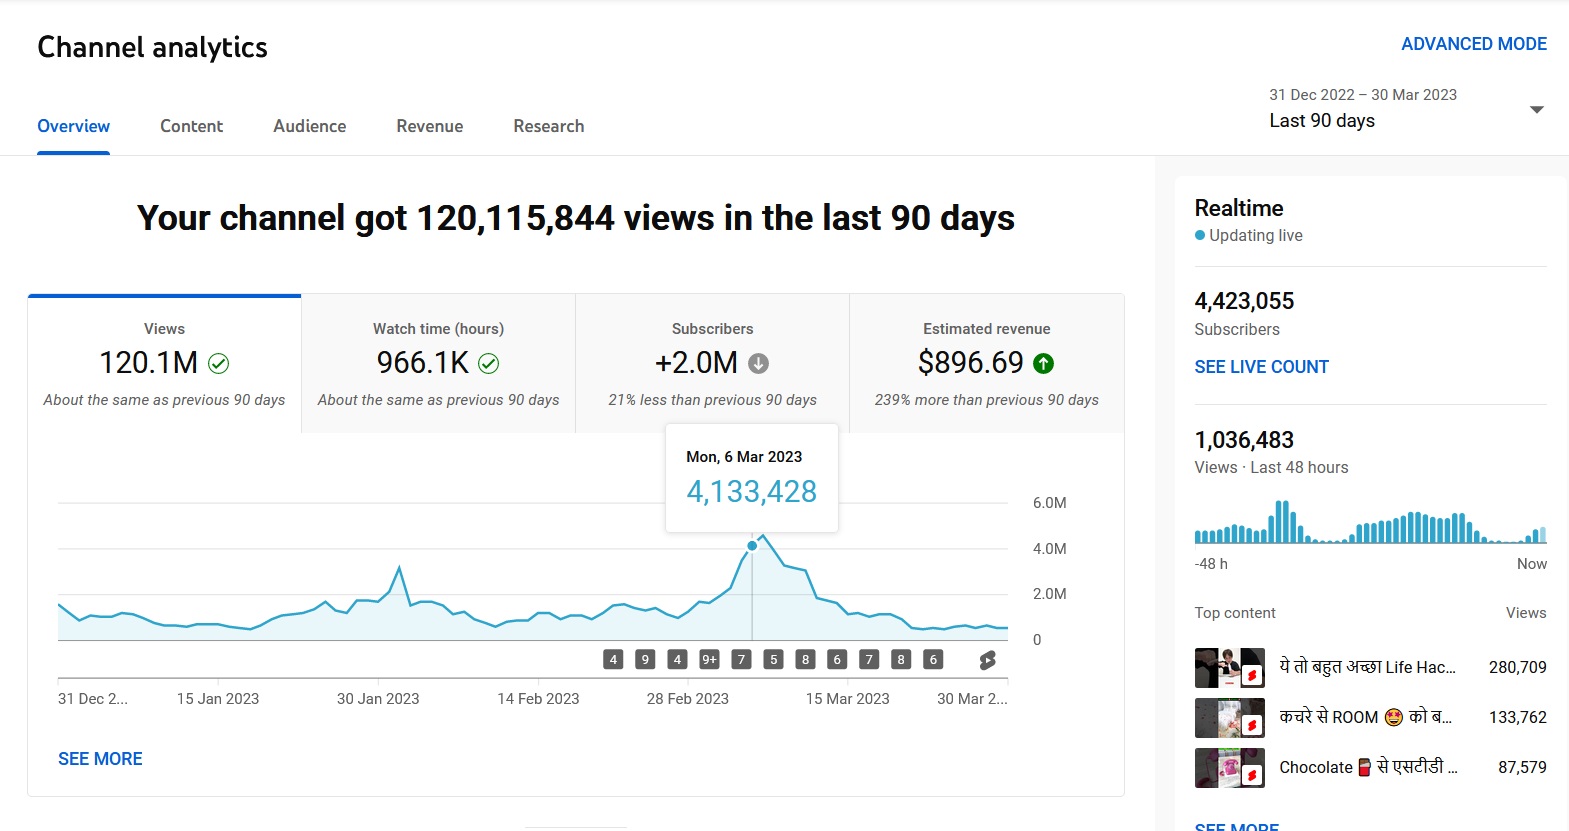Click the 133,762 views count
Viewport: 1569px width, 831px height.
click(x=1517, y=717)
